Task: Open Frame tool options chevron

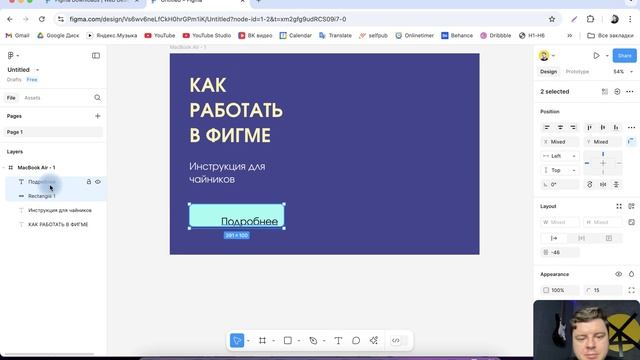Action: tap(273, 340)
